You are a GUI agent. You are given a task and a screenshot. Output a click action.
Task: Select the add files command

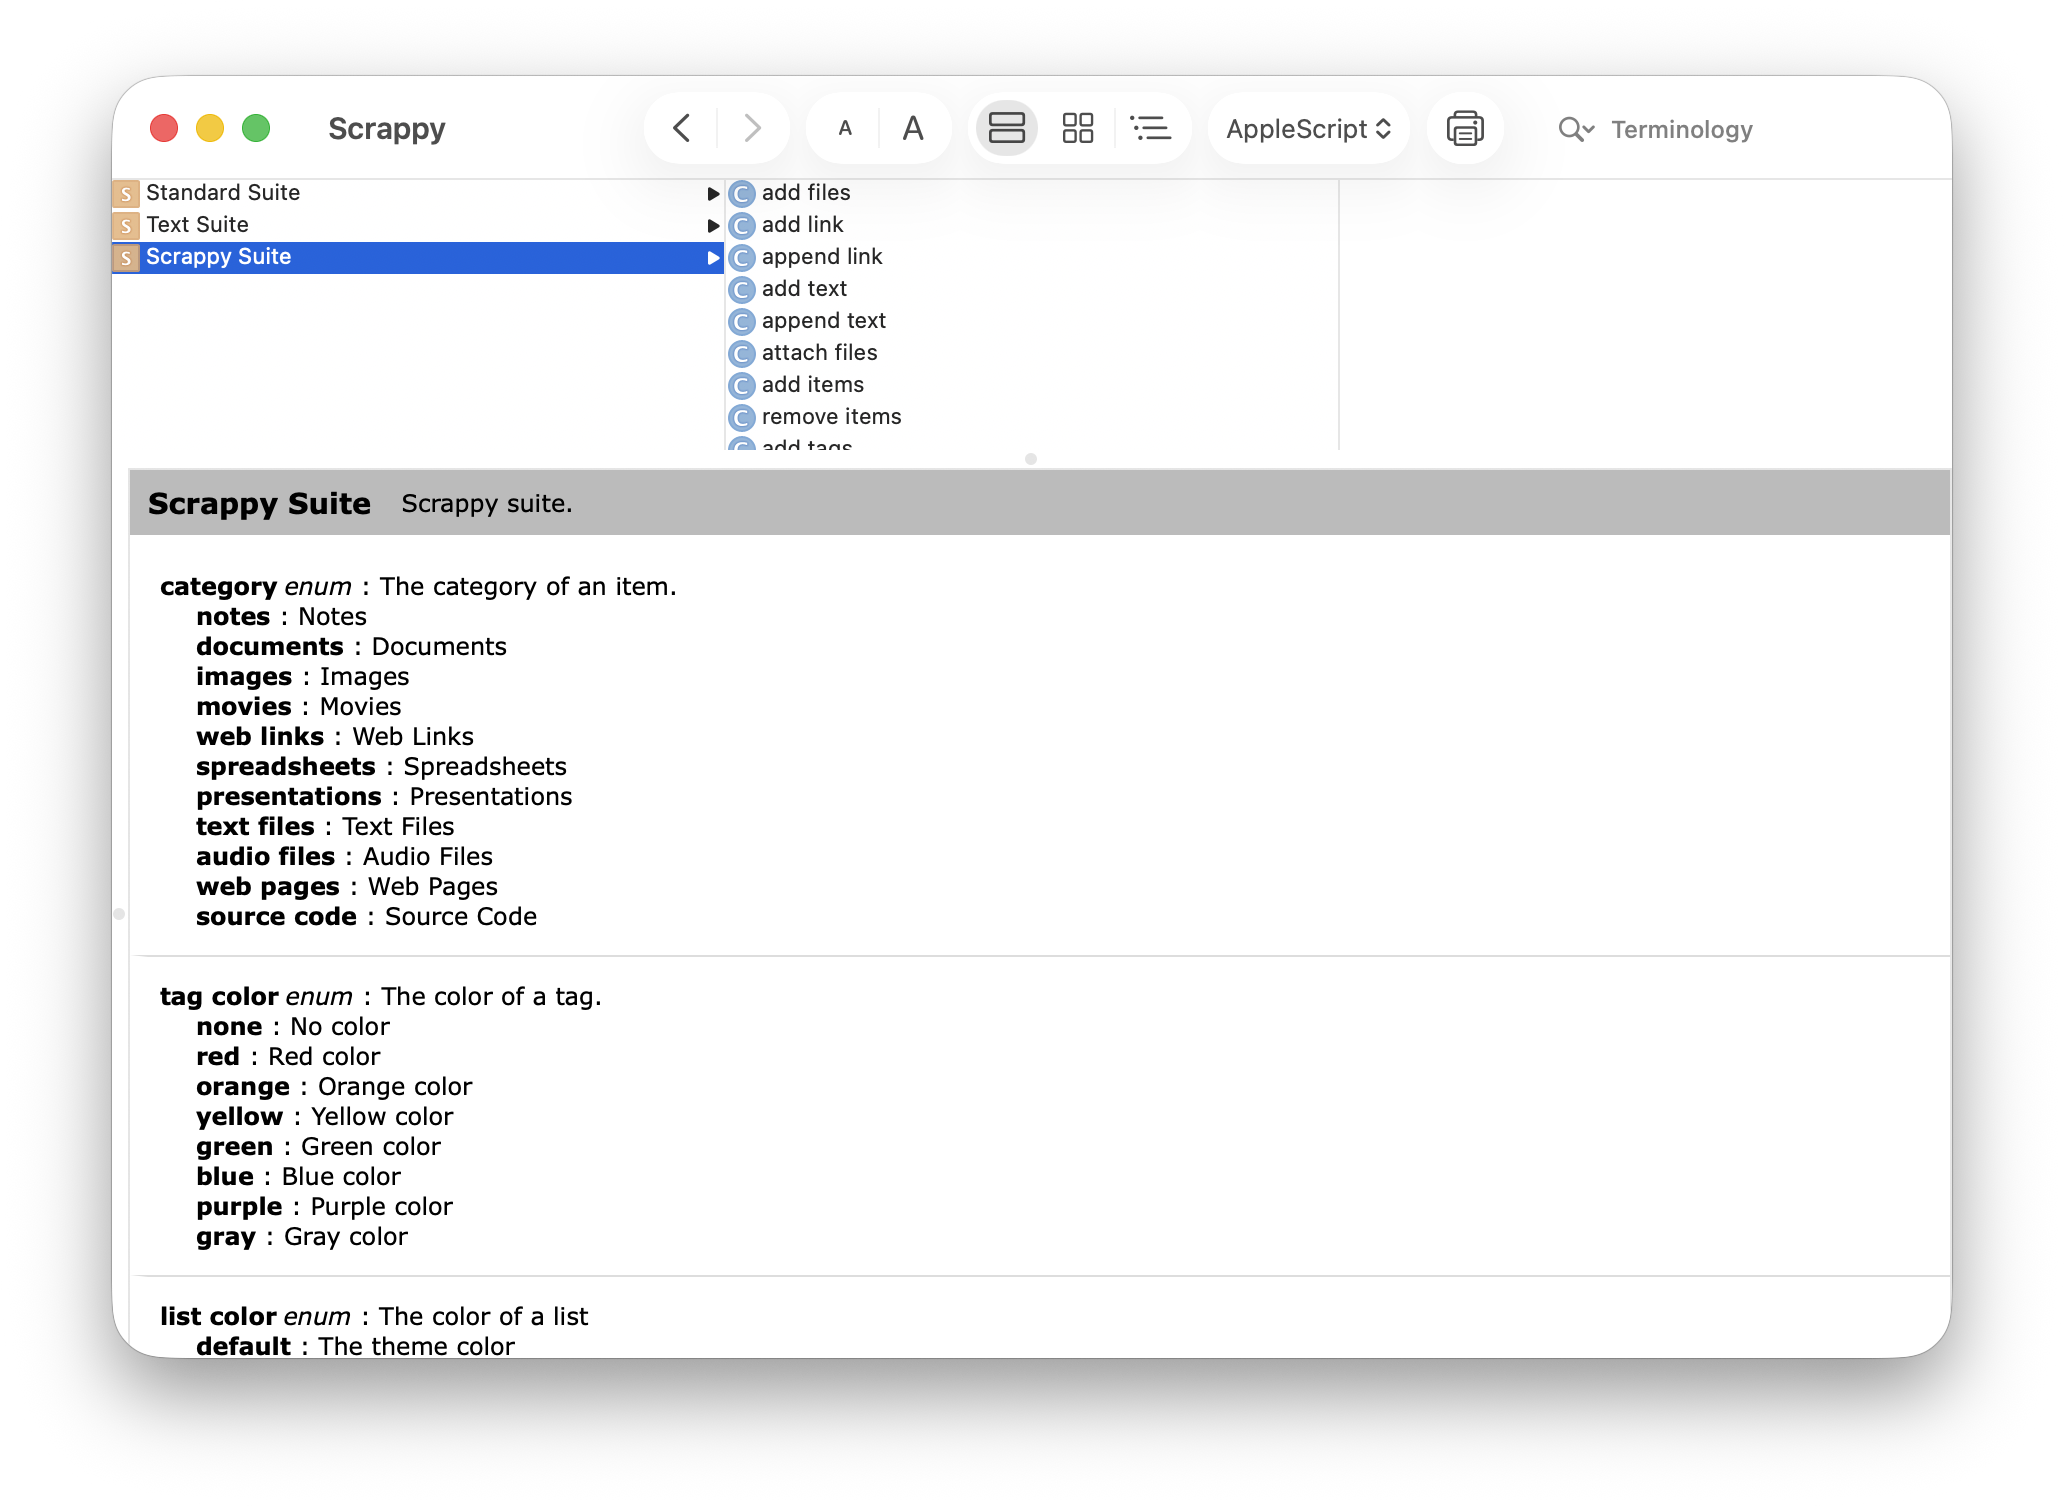[805, 193]
